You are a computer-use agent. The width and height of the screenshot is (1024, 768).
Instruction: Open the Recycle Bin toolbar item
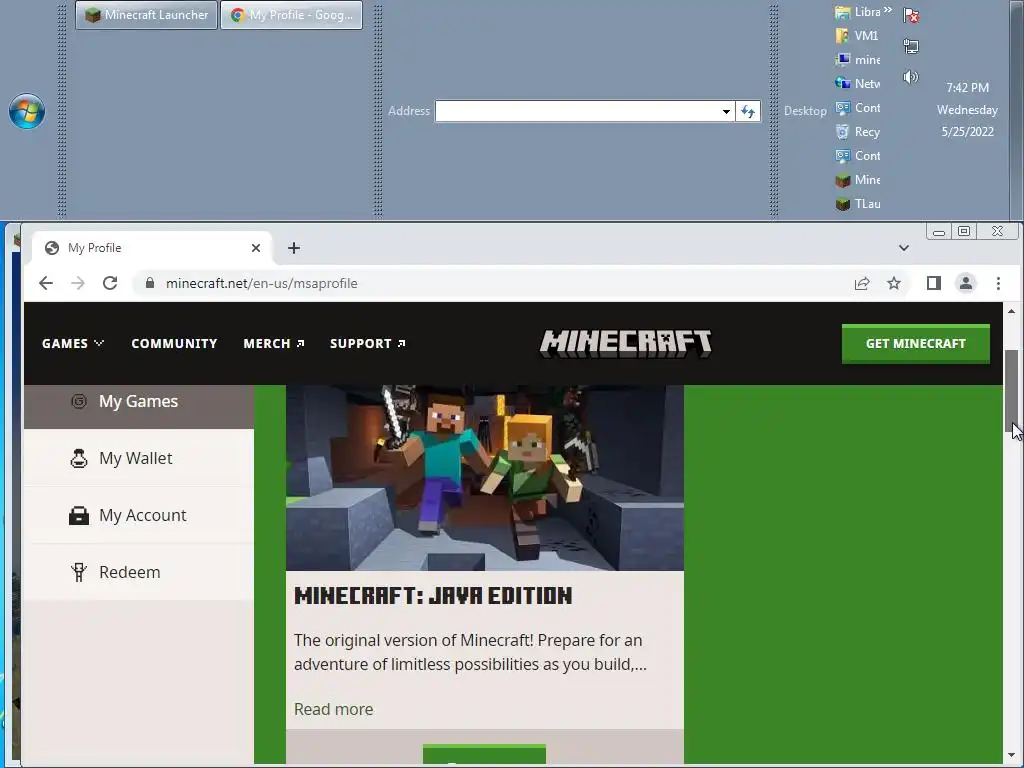pos(857,132)
